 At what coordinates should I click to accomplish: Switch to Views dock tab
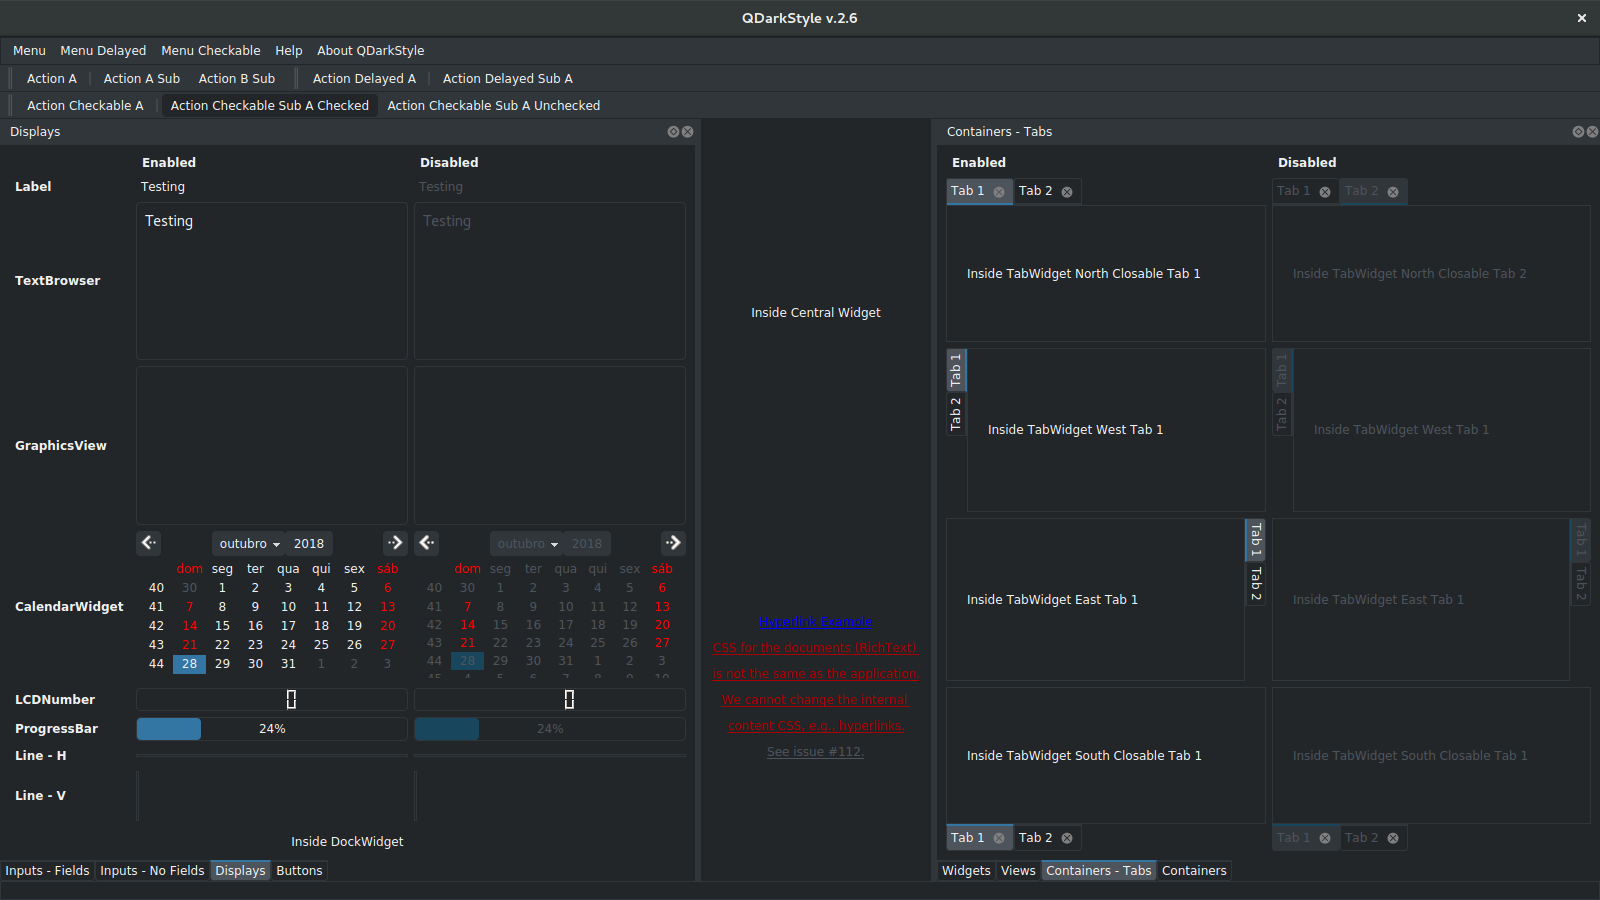click(x=1018, y=871)
